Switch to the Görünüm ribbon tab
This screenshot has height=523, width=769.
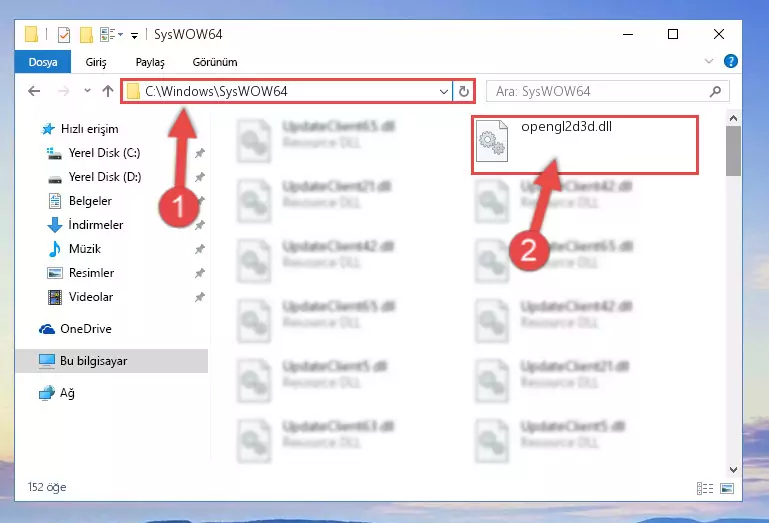[215, 62]
